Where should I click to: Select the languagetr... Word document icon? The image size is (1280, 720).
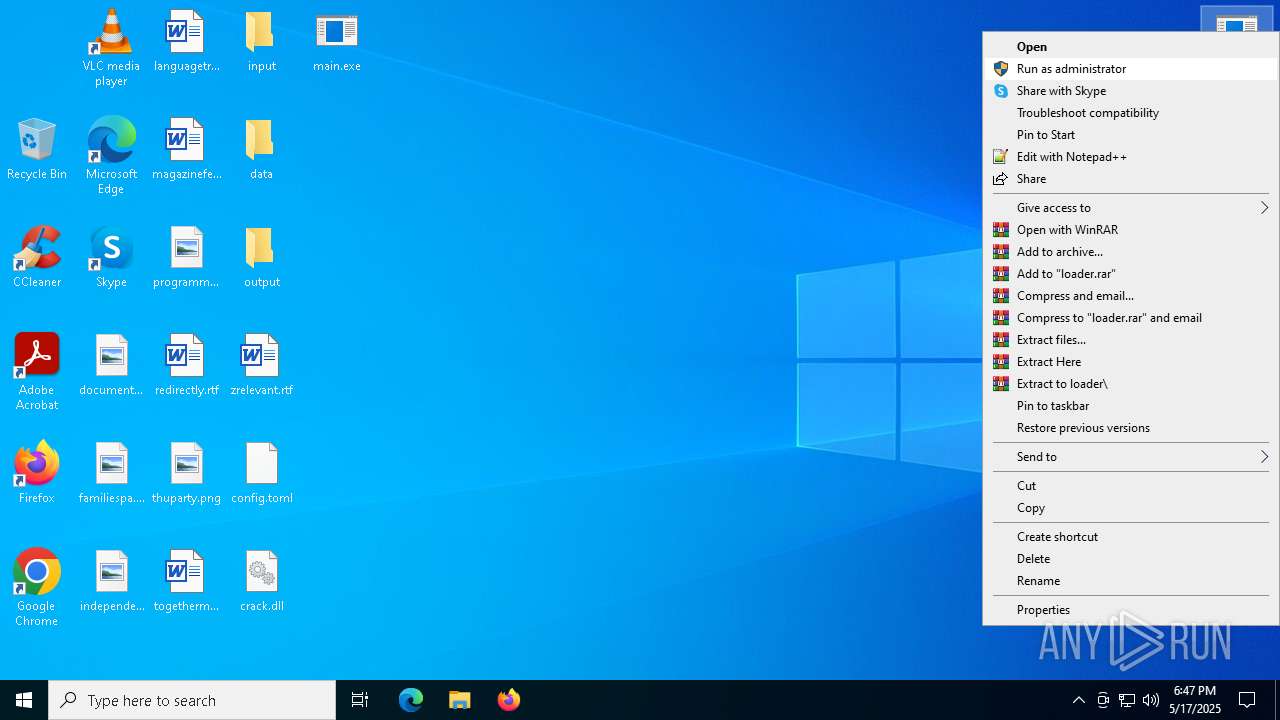[x=186, y=42]
